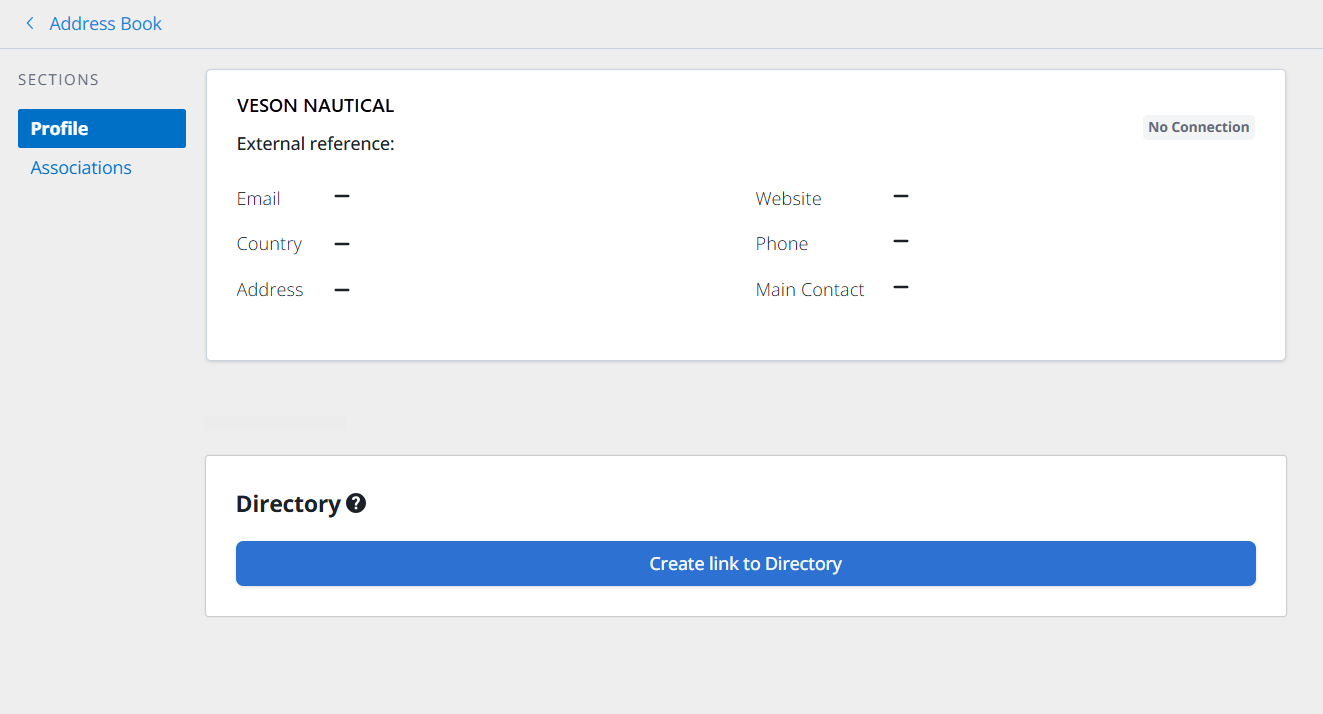Click the Main Contact field label

pos(810,289)
